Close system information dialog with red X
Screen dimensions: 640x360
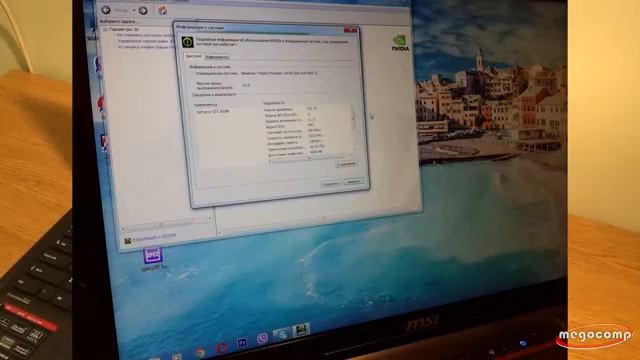pyautogui.click(x=351, y=30)
